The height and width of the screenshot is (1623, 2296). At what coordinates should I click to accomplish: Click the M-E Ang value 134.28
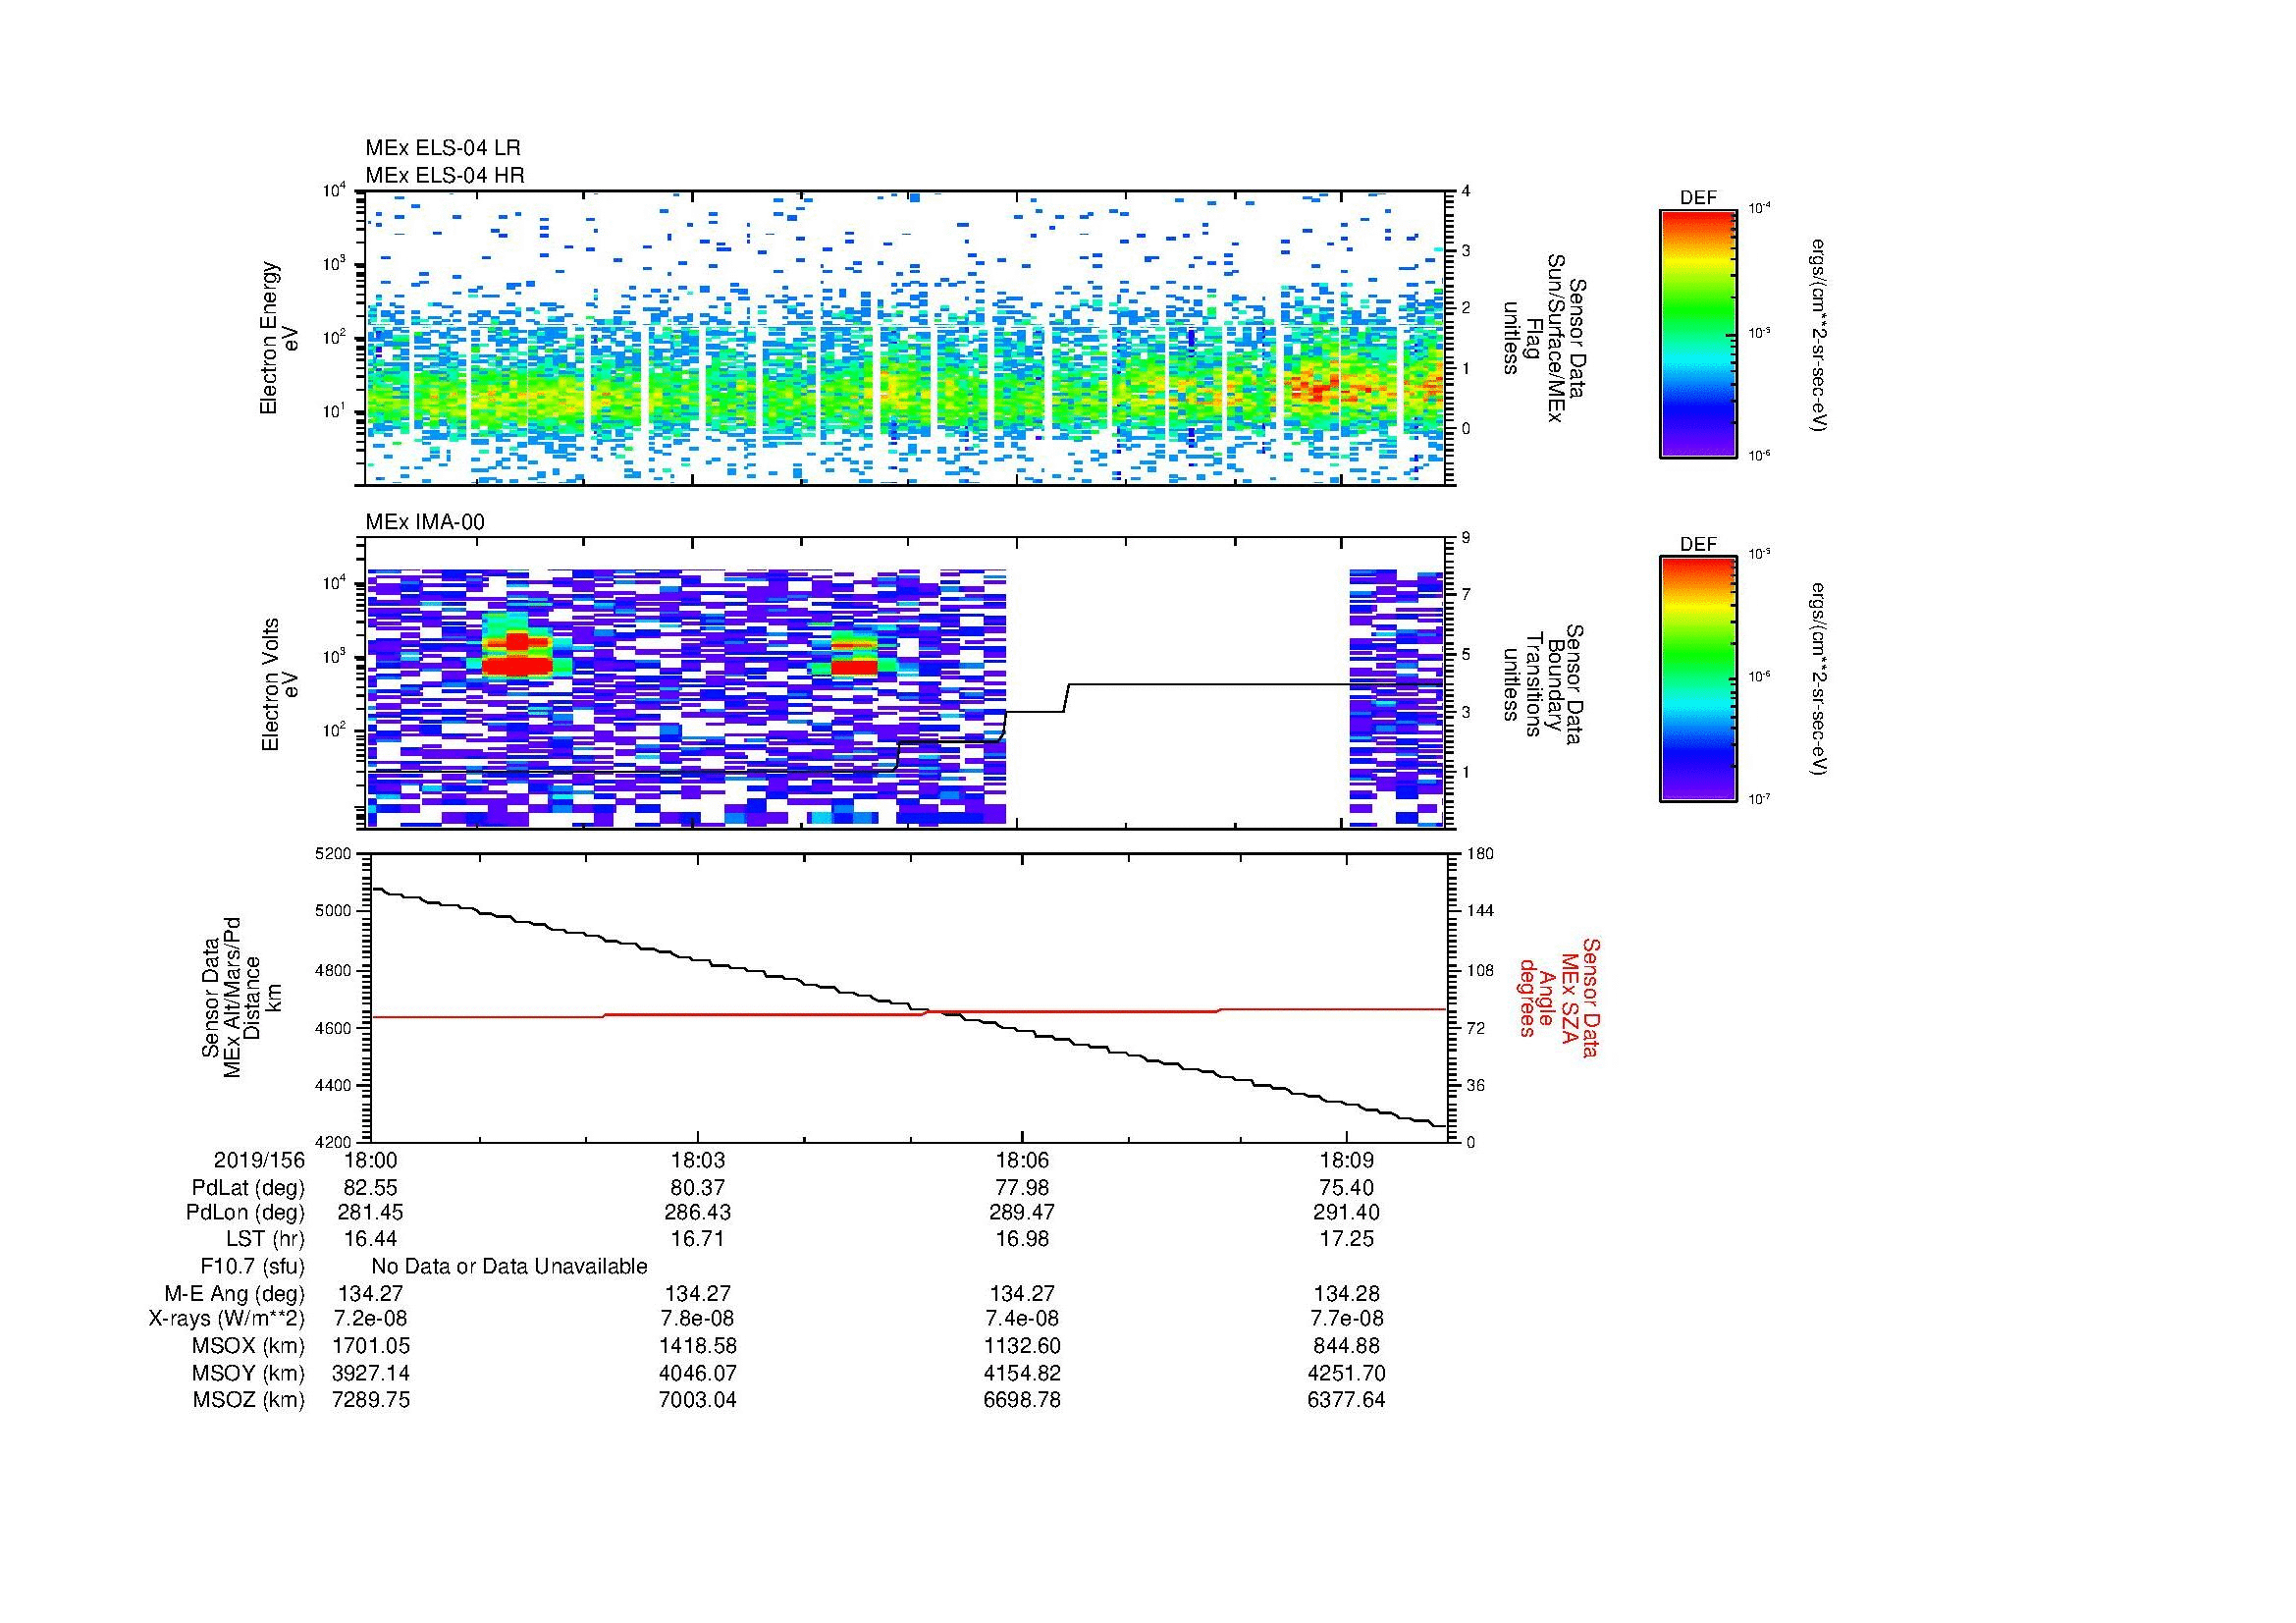pyautogui.click(x=1347, y=1293)
